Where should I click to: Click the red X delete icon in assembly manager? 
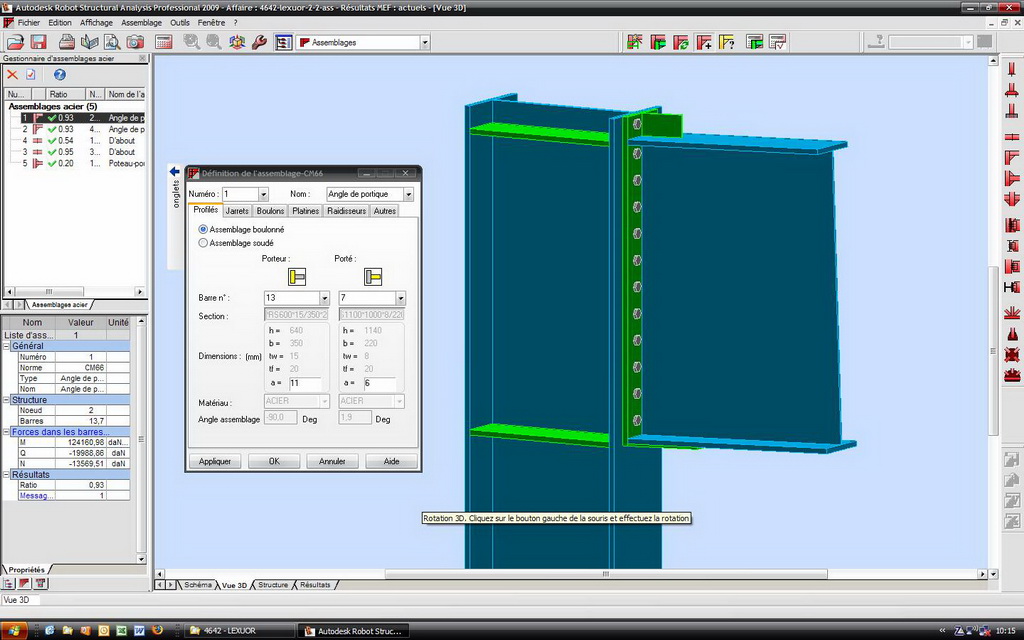pos(12,75)
